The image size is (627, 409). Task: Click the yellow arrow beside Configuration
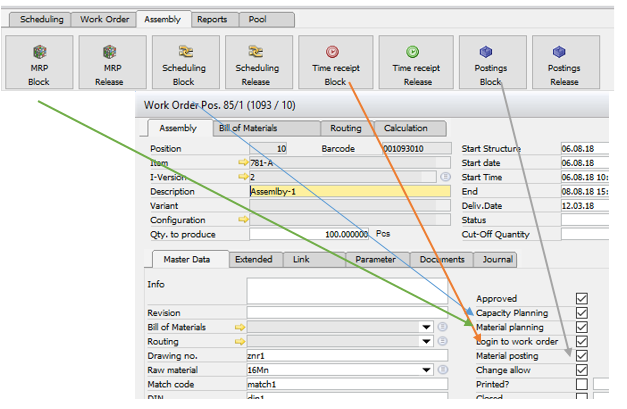pyautogui.click(x=242, y=219)
